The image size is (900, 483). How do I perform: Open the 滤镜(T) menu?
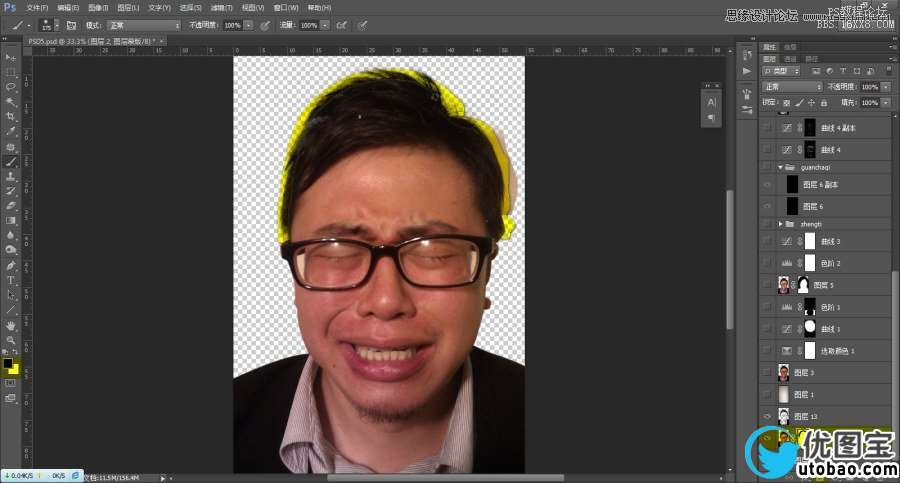click(x=221, y=8)
